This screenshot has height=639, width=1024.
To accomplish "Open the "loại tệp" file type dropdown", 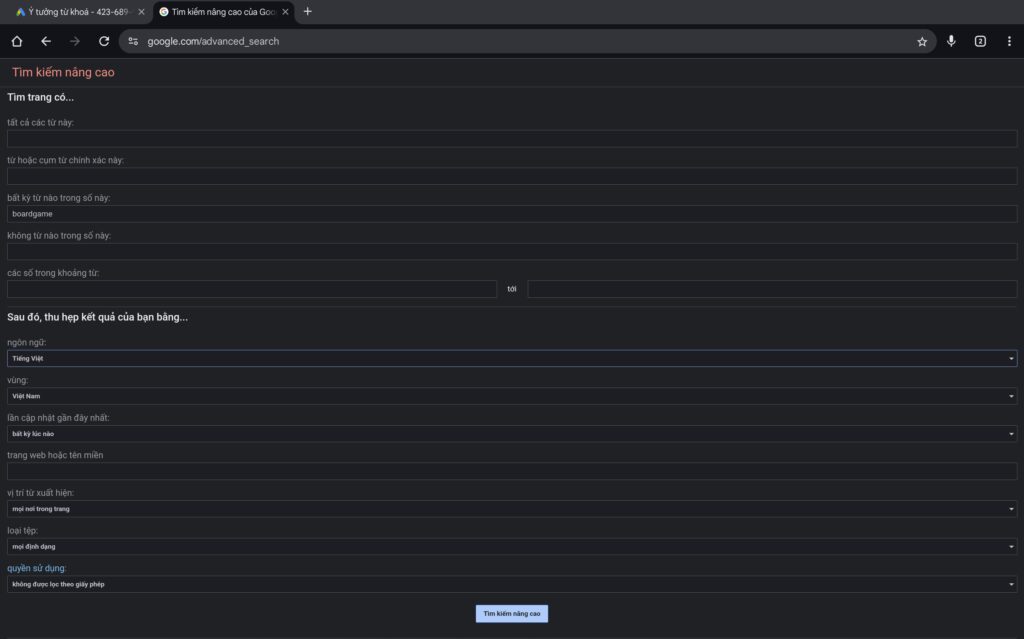I will point(511,547).
